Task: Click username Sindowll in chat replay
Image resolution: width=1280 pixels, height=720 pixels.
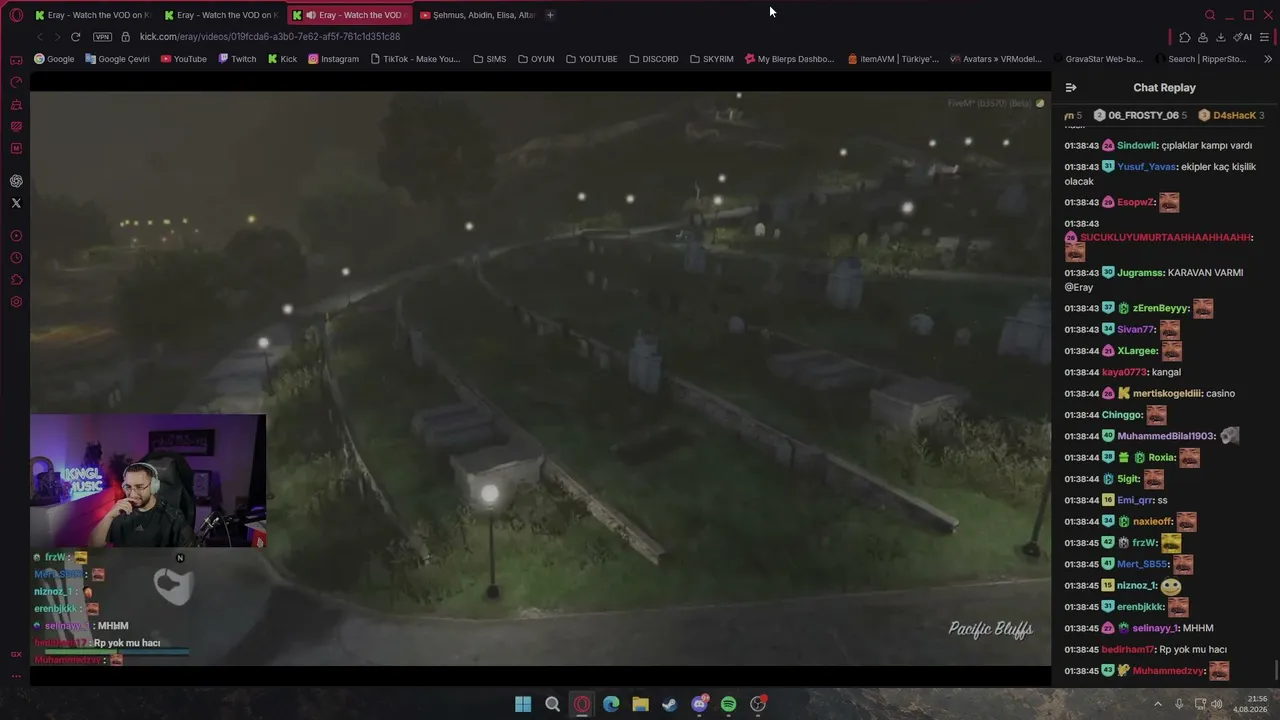Action: (1136, 146)
